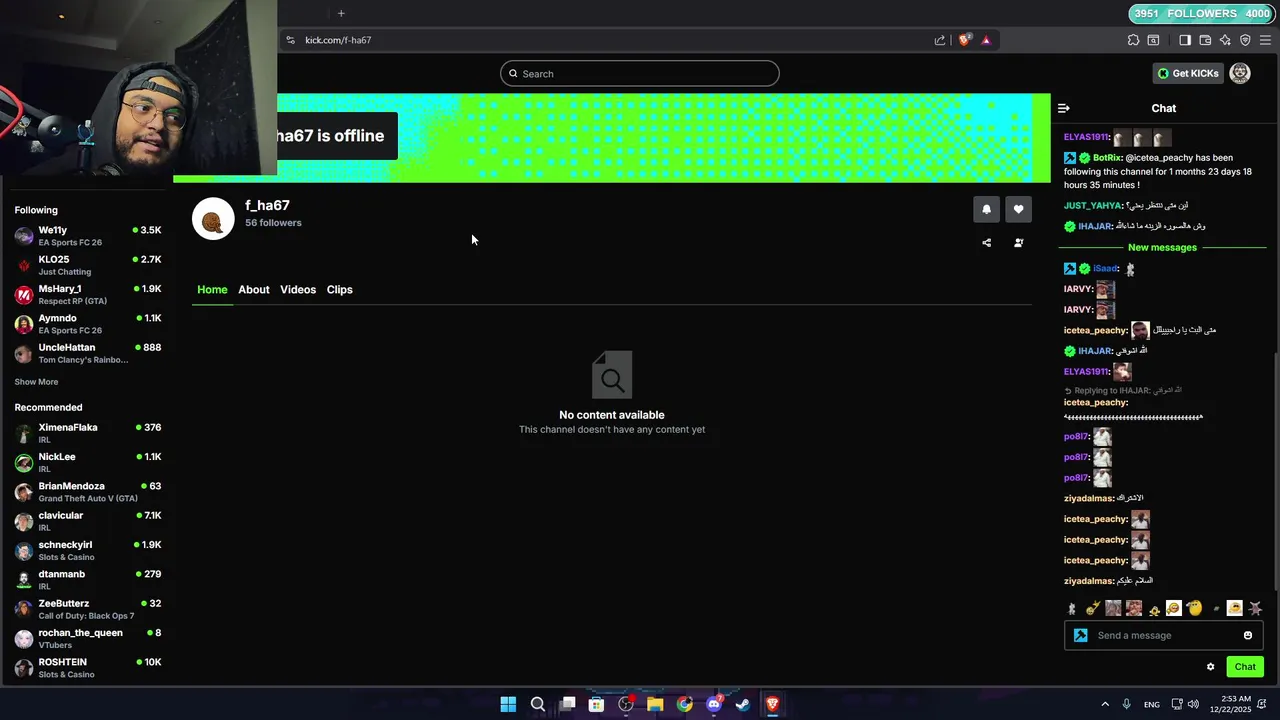
Task: Click ziyadalmas username in last chat message
Action: click(1088, 581)
